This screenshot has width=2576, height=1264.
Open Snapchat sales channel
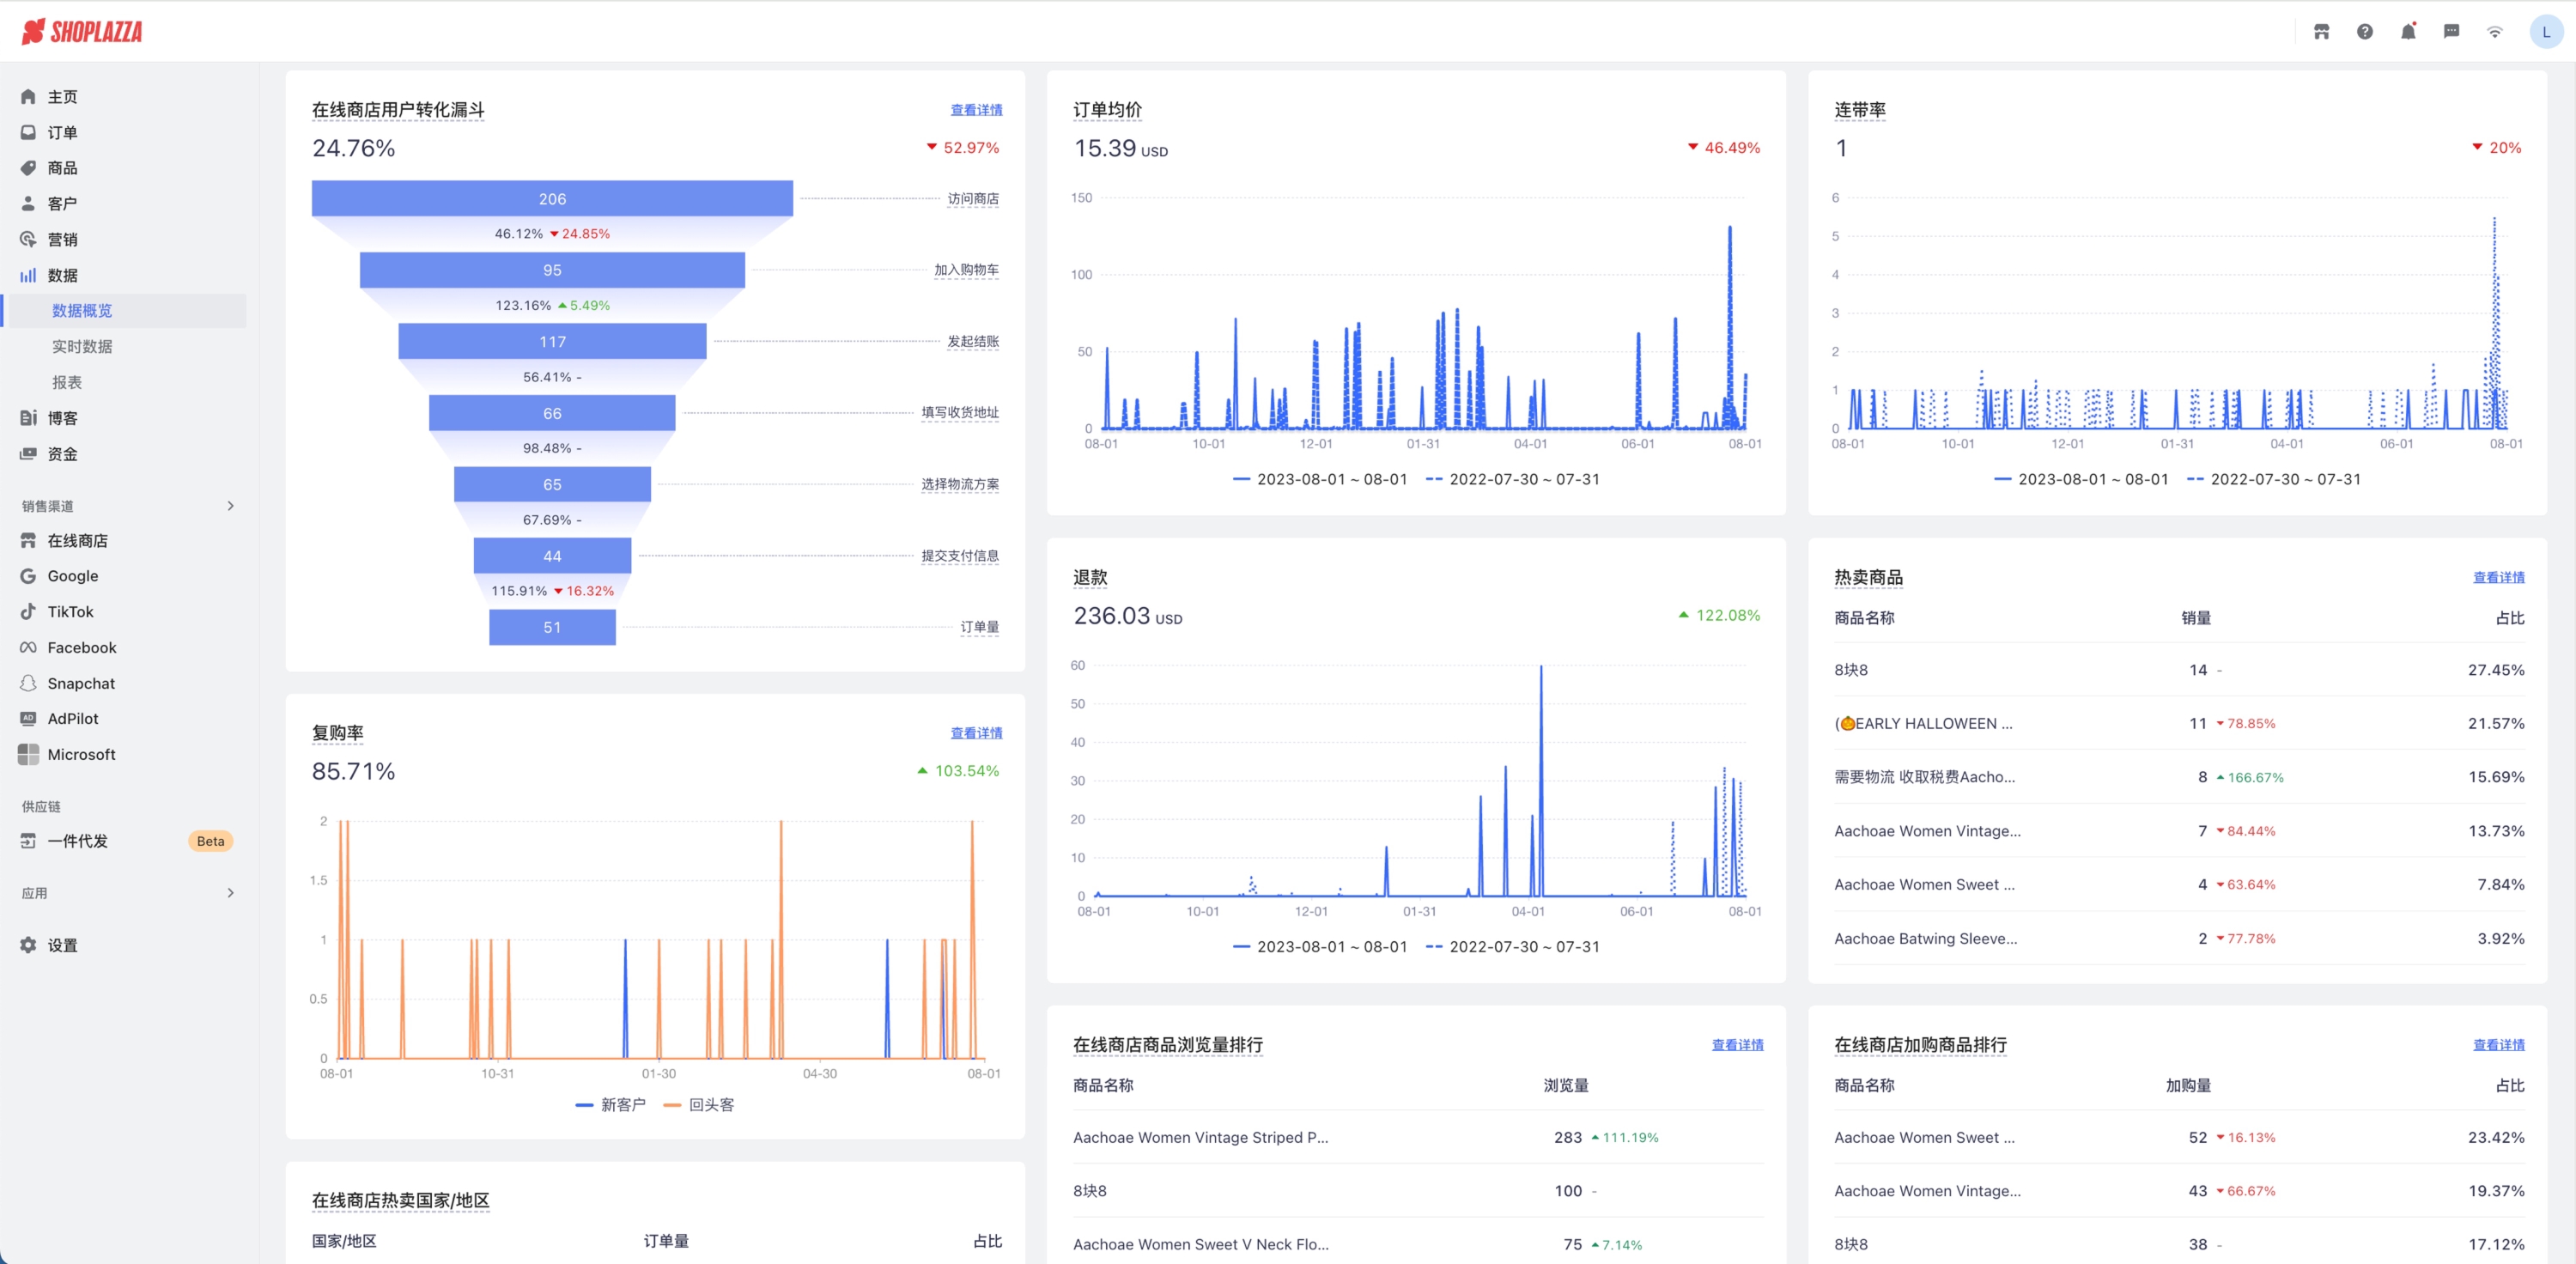(x=81, y=683)
